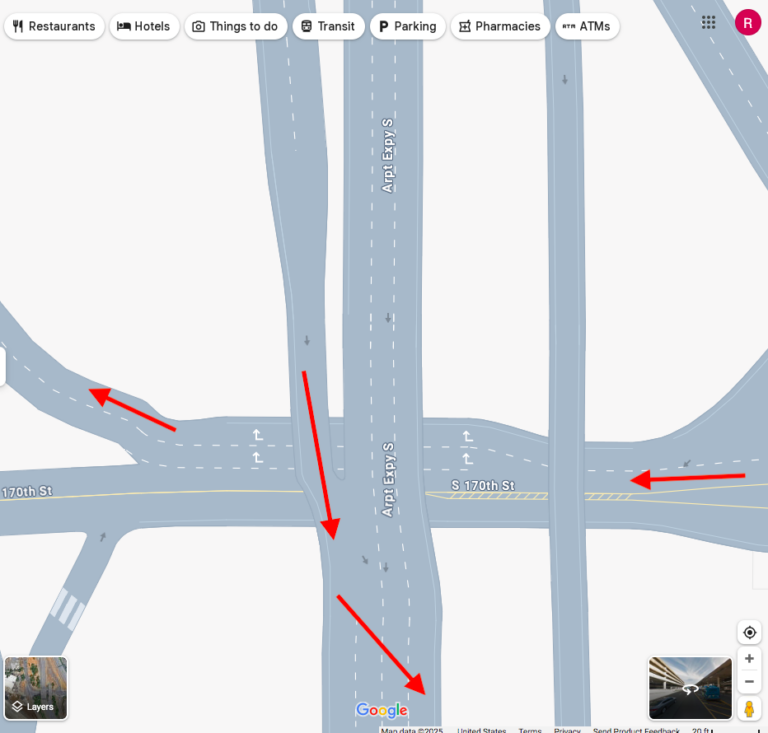
Task: Expand the collapsed side panel
Action: pos(3,366)
